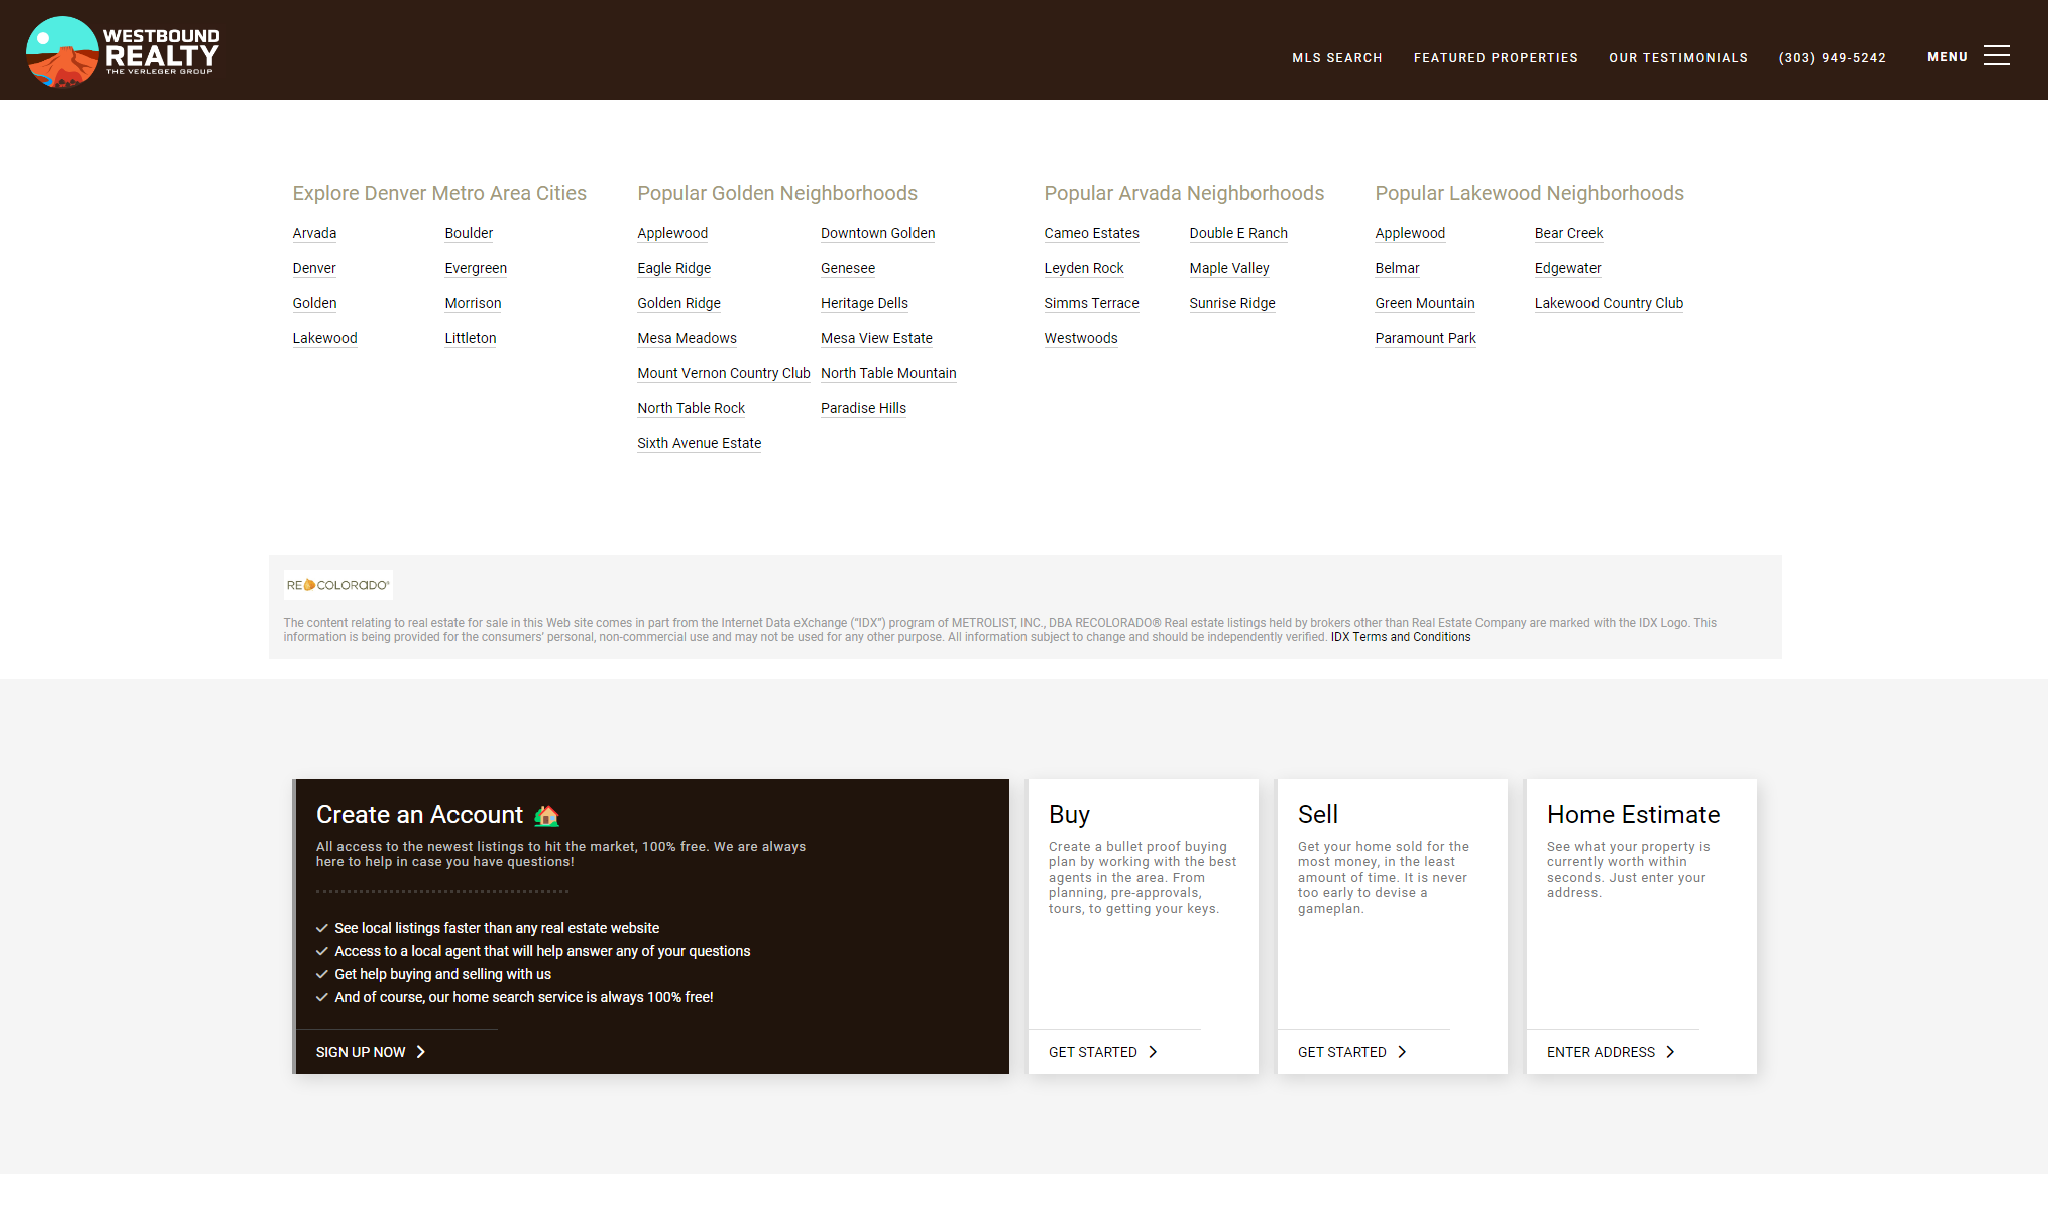2048x1229 pixels.
Task: Open MLS Search in the navigation
Action: pos(1337,58)
